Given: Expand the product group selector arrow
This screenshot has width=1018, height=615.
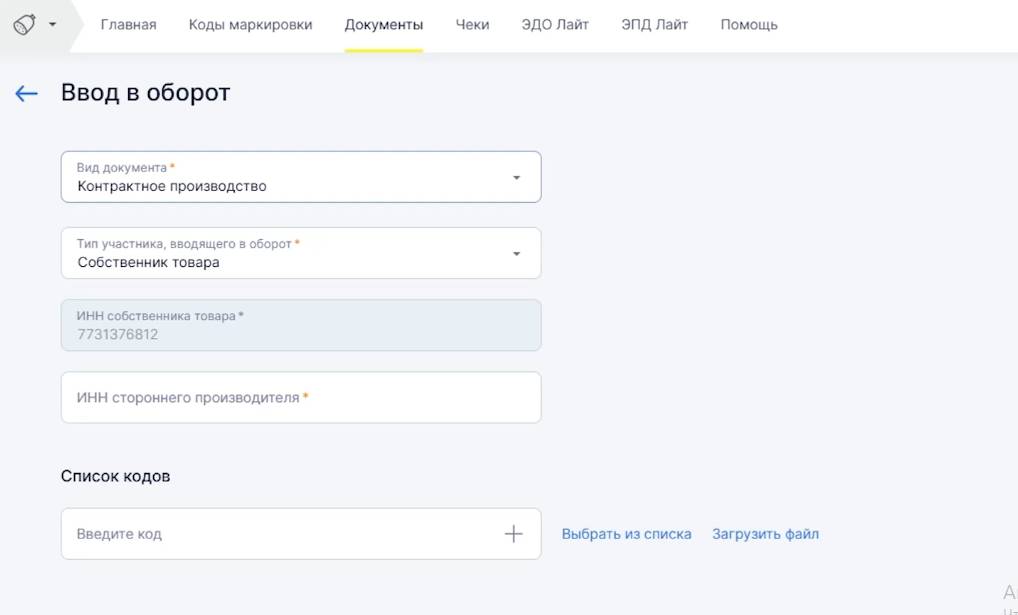Looking at the screenshot, I should 53,25.
